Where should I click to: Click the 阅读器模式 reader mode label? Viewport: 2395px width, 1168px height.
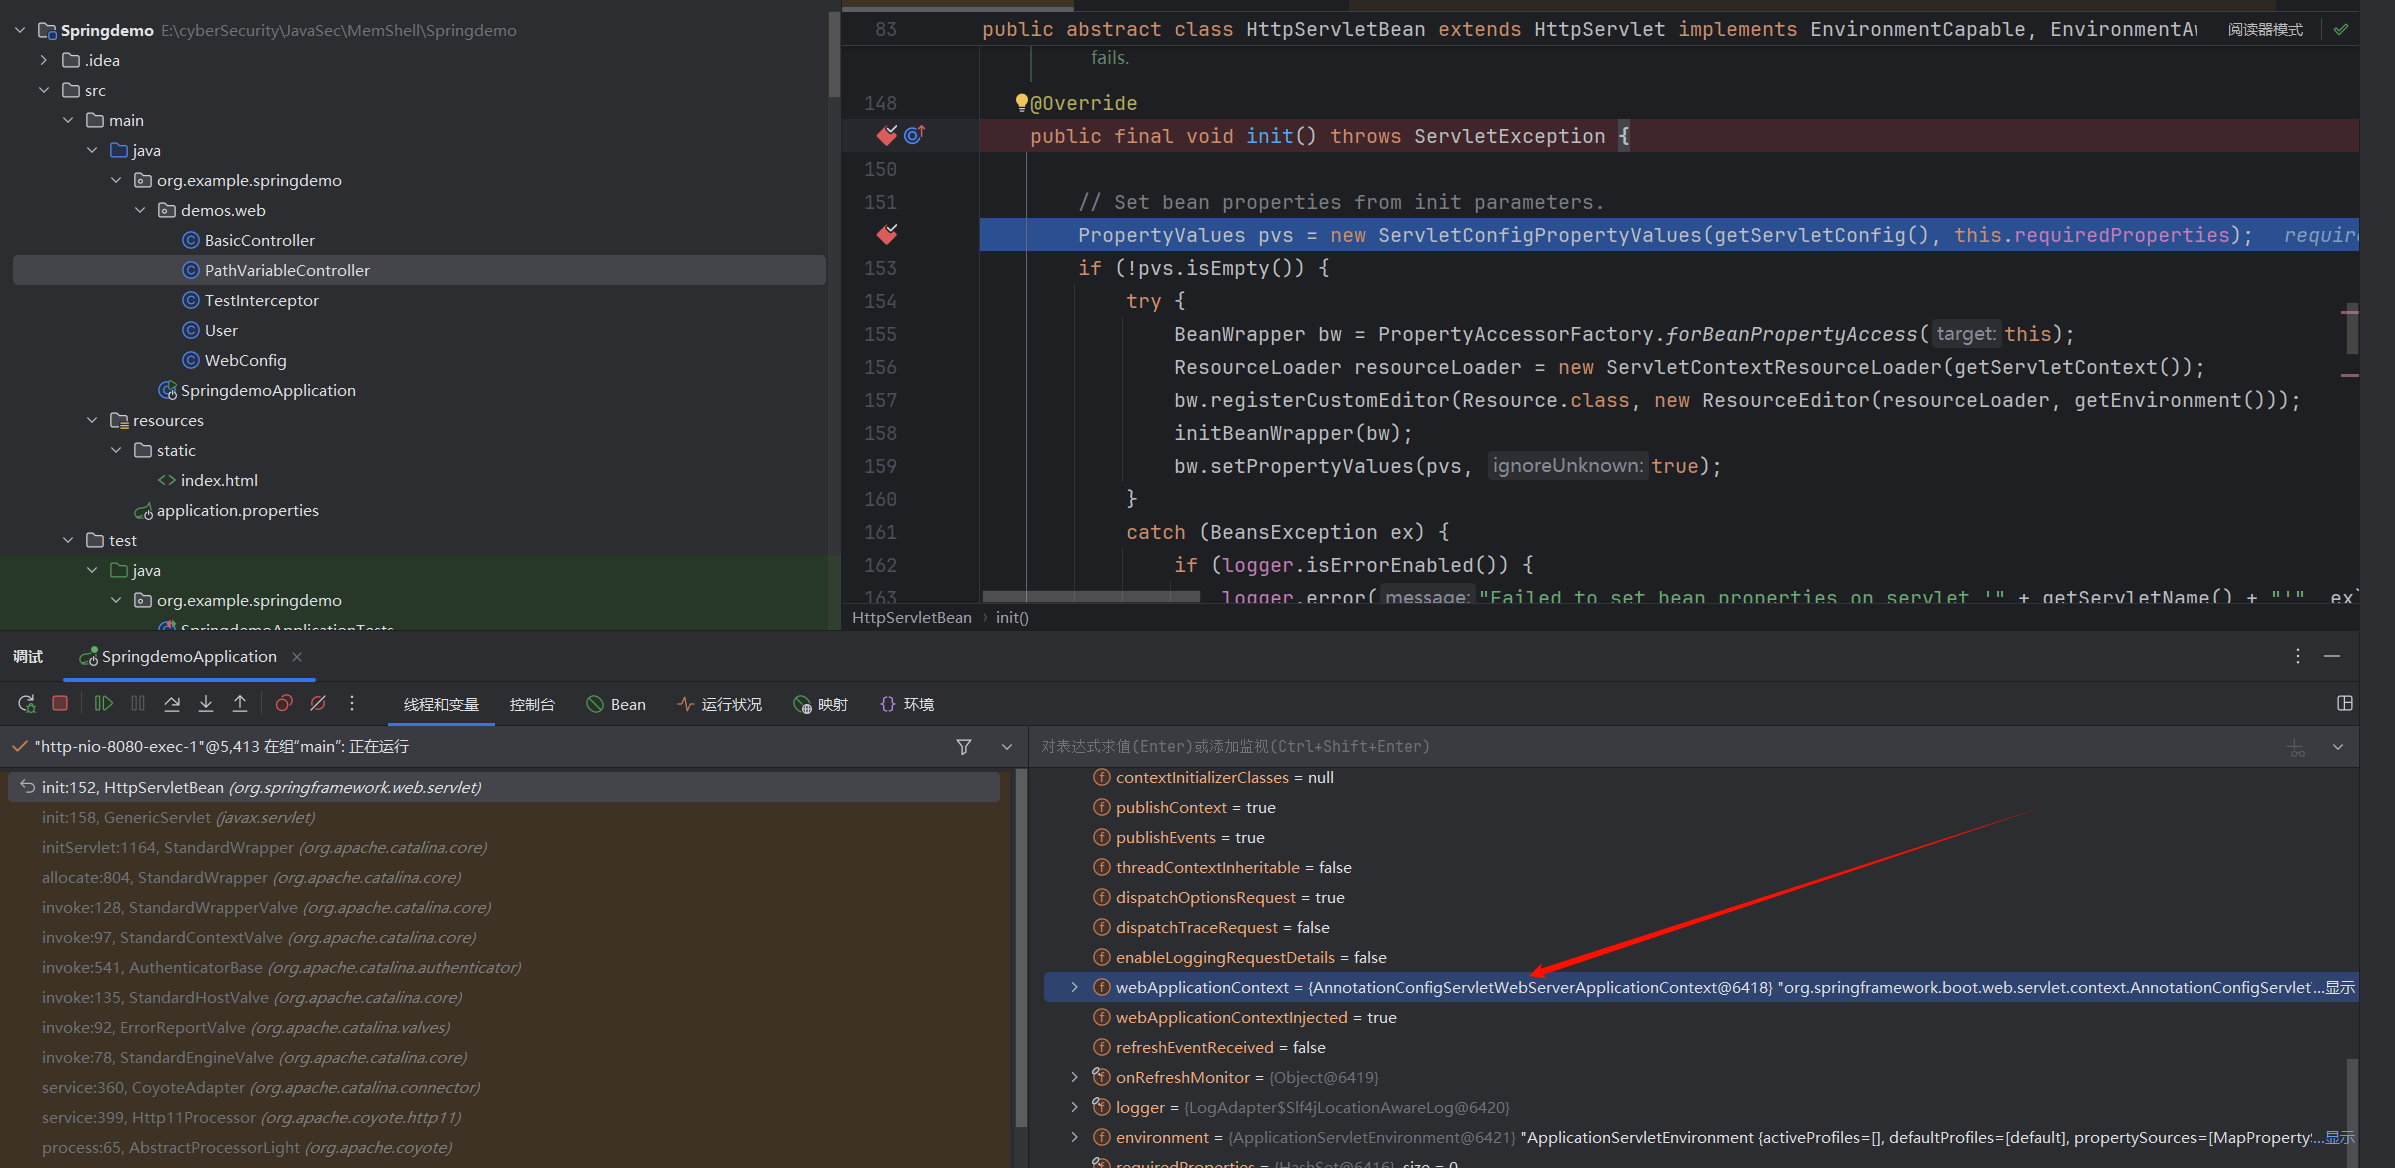coord(2264,30)
